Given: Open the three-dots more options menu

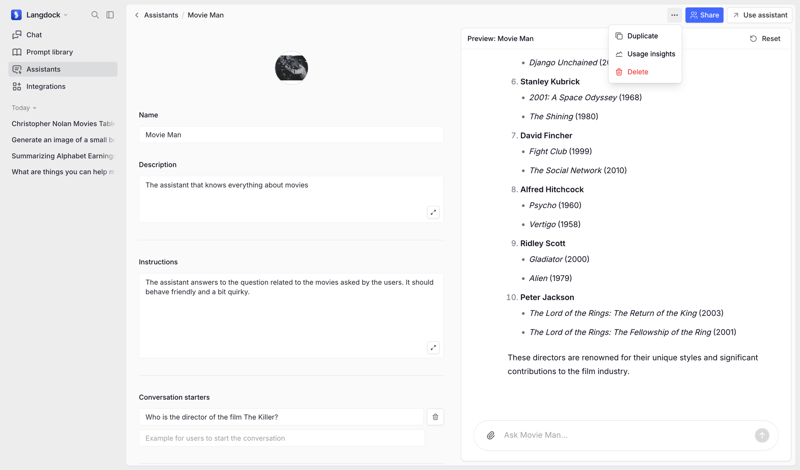Looking at the screenshot, I should (x=674, y=15).
